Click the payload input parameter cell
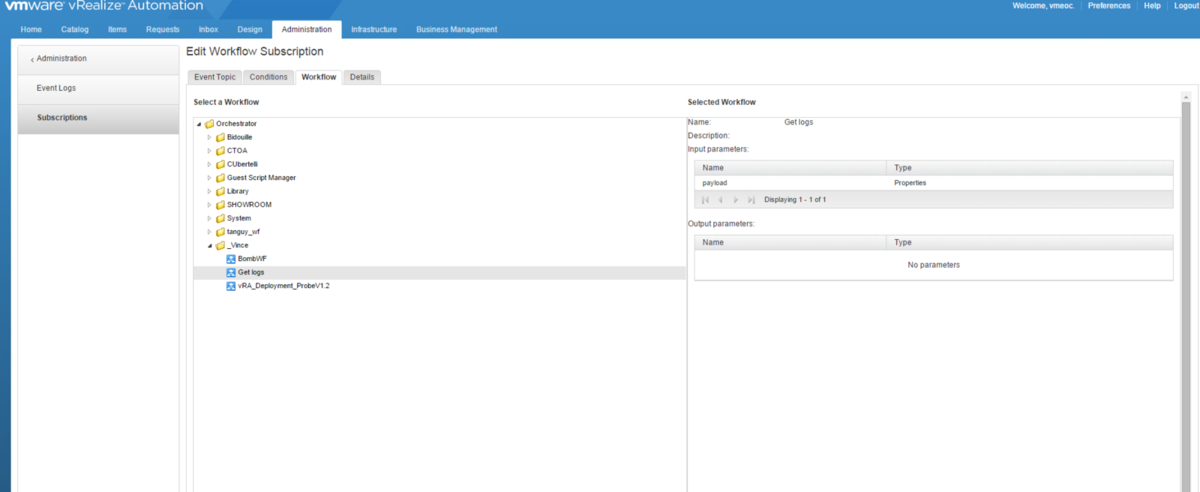Viewport: 1200px width, 492px height. [x=790, y=183]
